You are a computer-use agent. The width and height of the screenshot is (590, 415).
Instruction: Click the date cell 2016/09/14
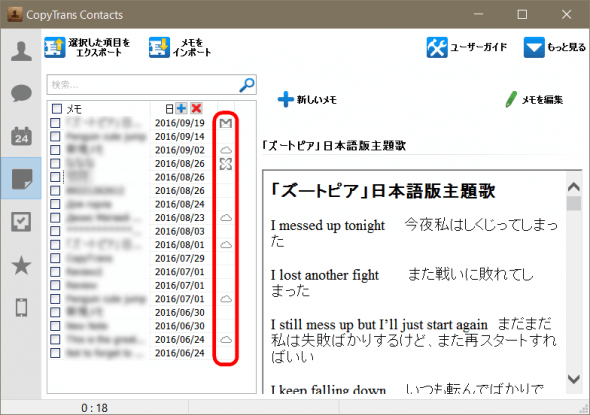[x=180, y=137]
